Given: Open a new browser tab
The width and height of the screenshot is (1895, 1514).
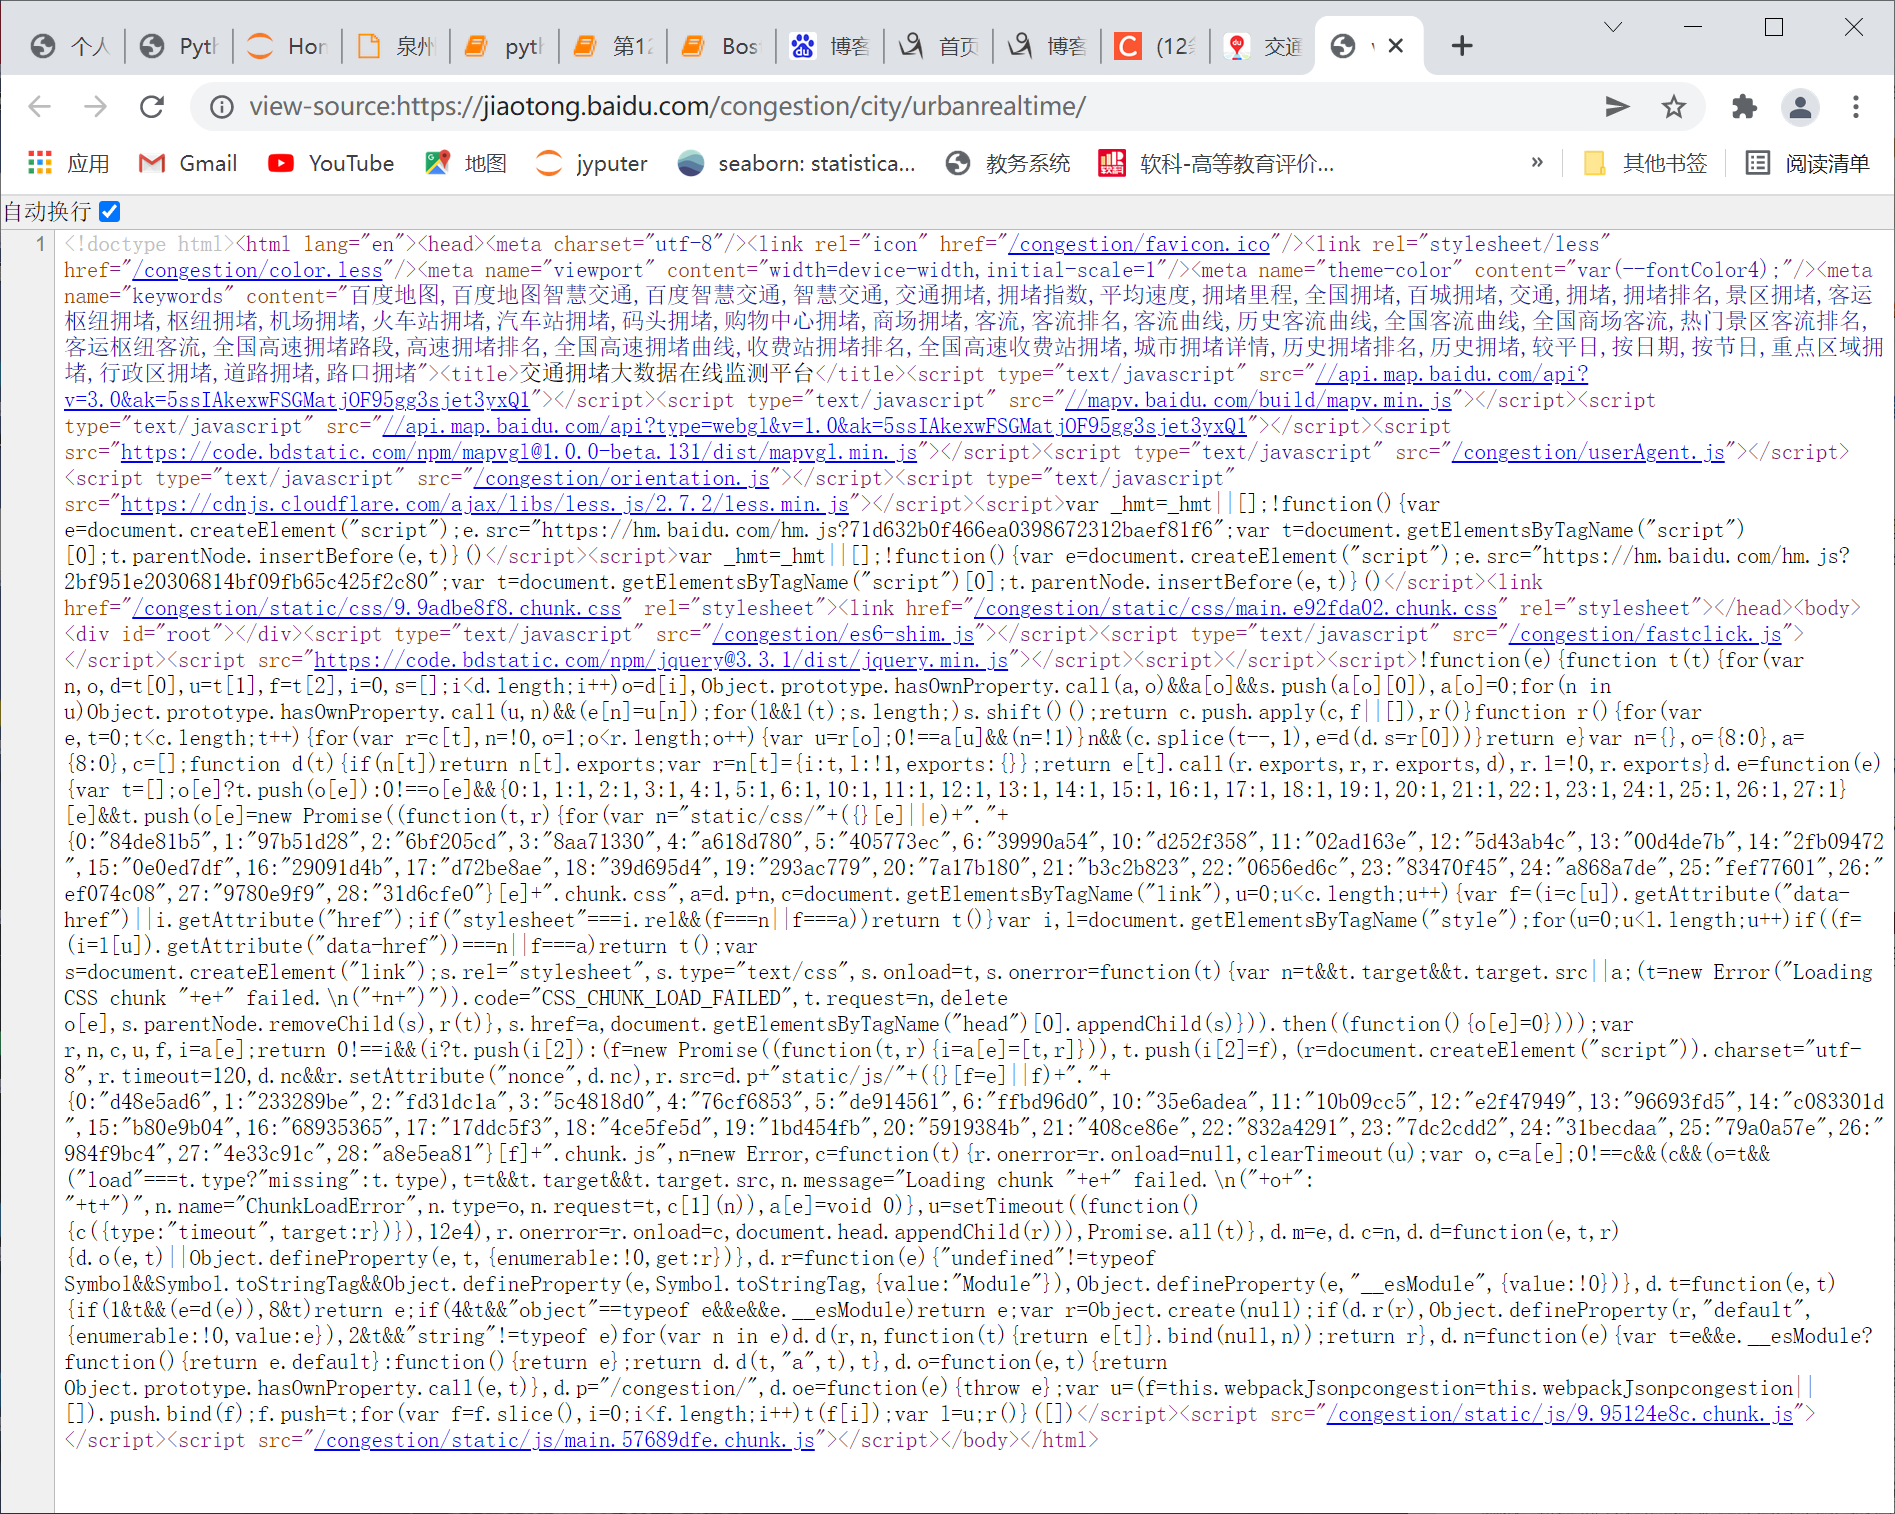Looking at the screenshot, I should [1462, 45].
